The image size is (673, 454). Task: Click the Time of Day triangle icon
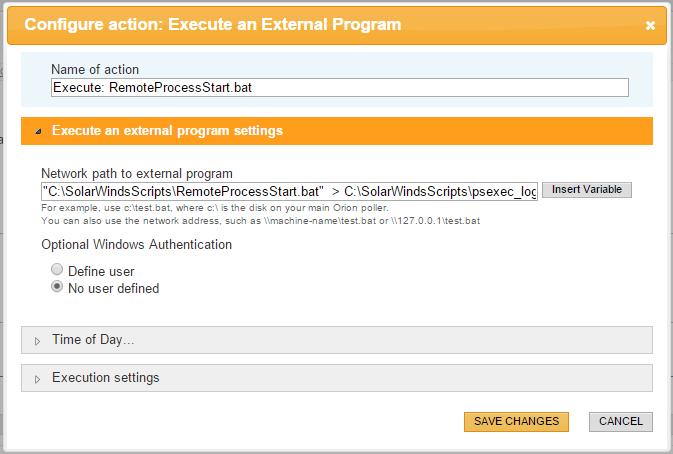tap(38, 341)
